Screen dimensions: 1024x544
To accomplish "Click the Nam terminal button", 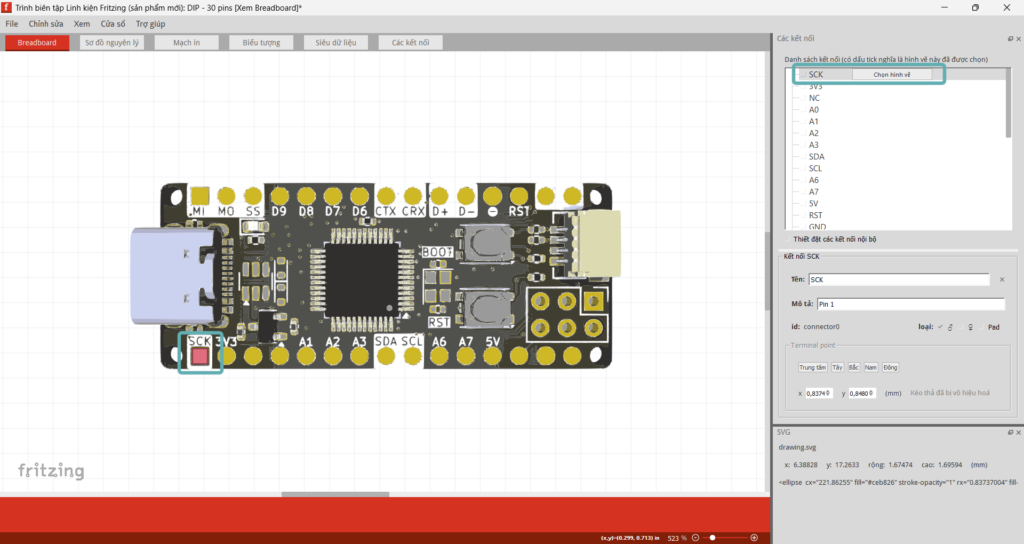I will [x=871, y=368].
